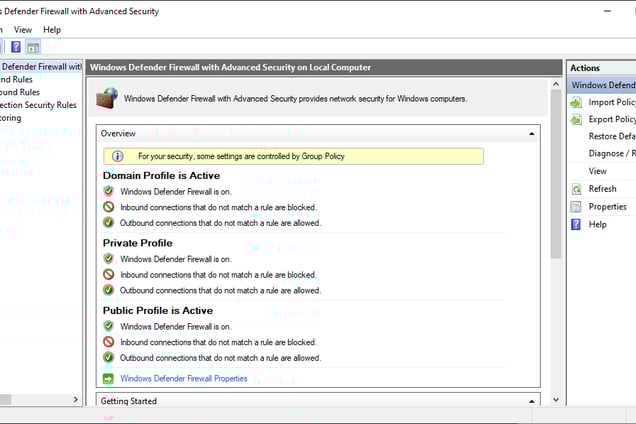The image size is (636, 424).
Task: Click the Properties icon in Actions pane
Action: click(576, 207)
